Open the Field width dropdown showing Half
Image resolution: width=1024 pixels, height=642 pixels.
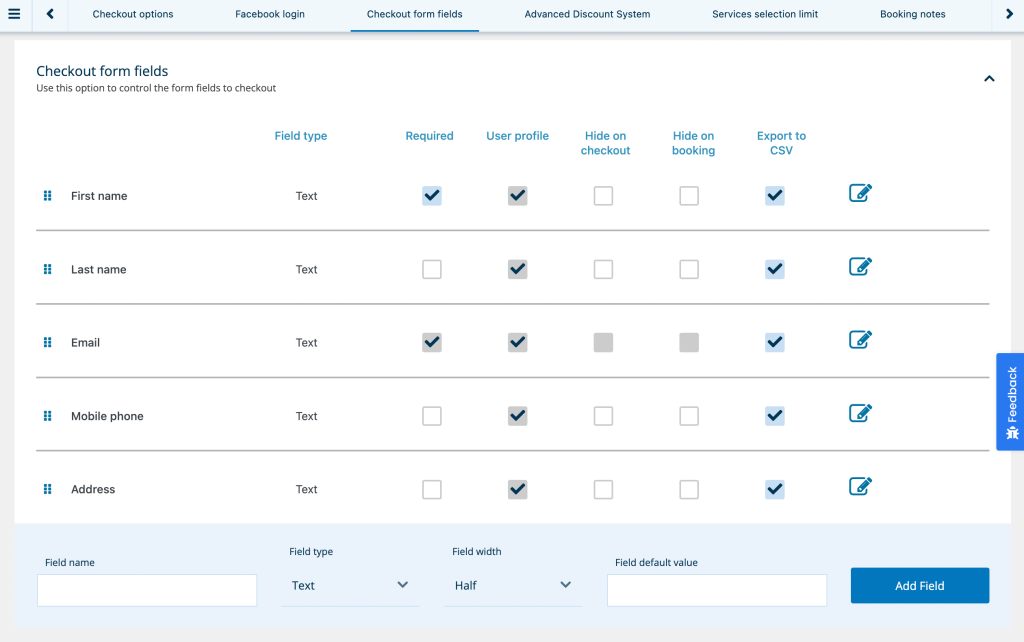pos(511,585)
